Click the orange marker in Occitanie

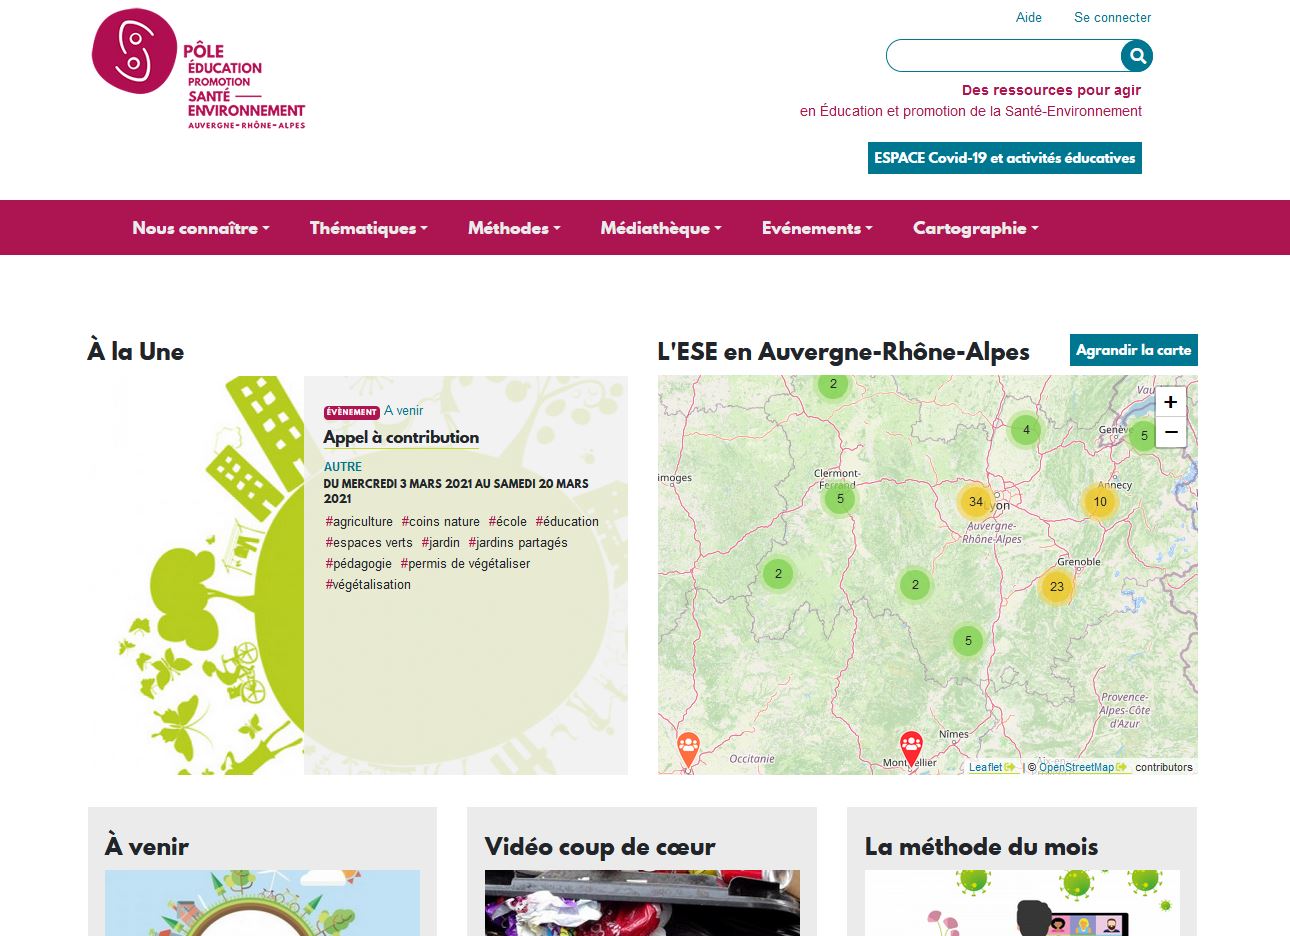tap(688, 749)
